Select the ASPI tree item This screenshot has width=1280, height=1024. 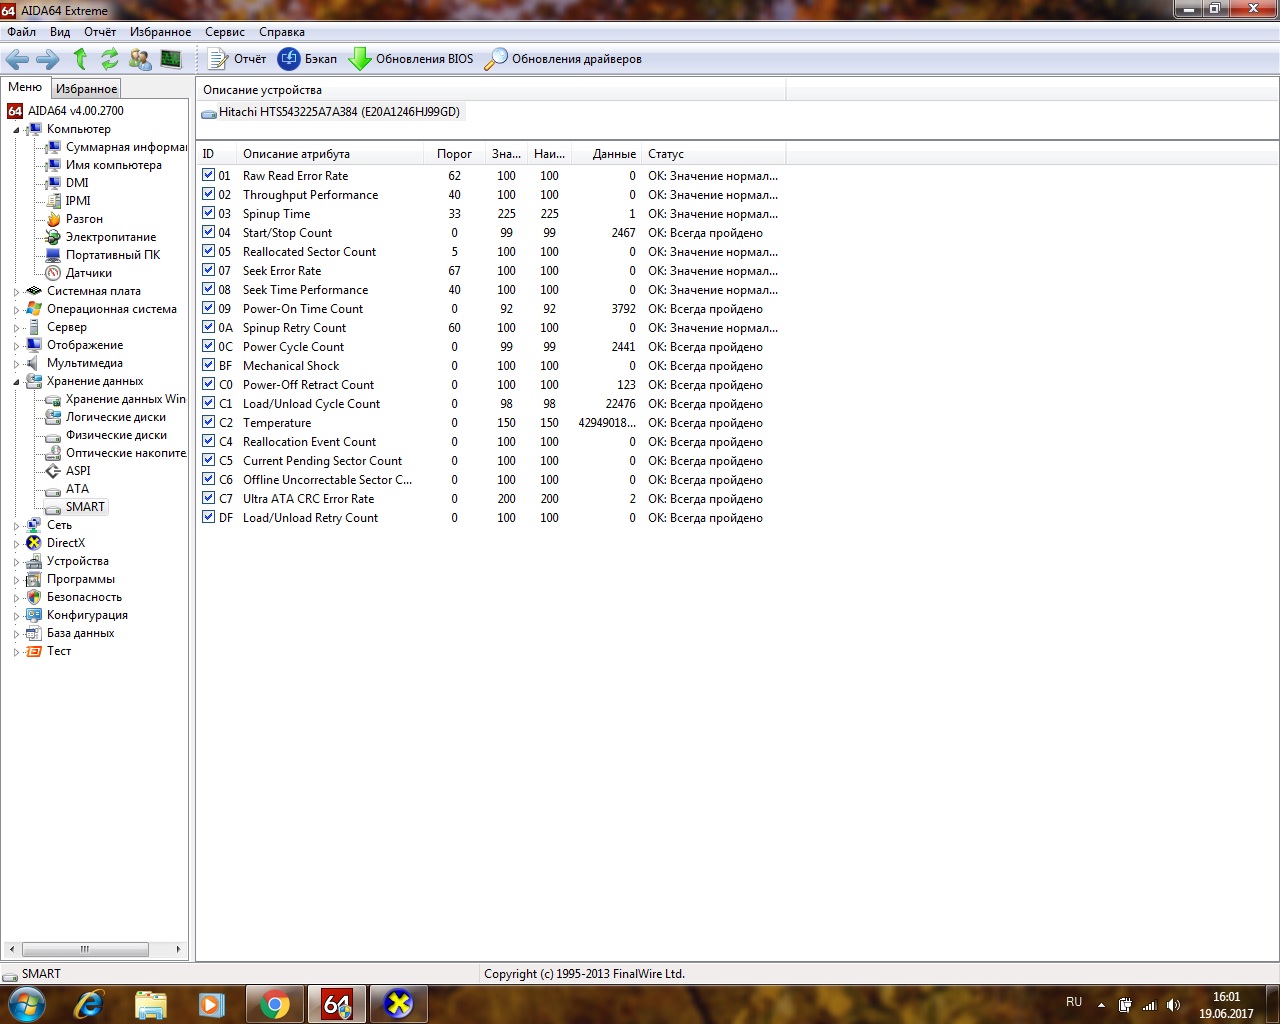pos(69,471)
